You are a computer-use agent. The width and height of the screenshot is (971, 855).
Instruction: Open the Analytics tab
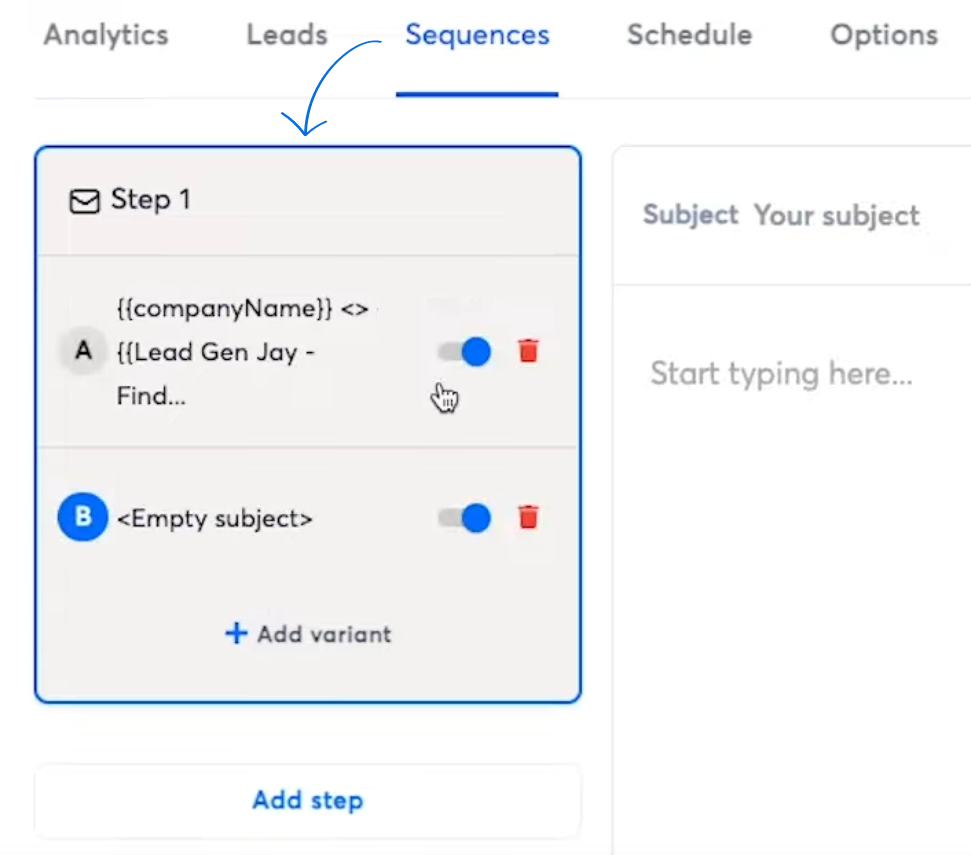click(106, 35)
